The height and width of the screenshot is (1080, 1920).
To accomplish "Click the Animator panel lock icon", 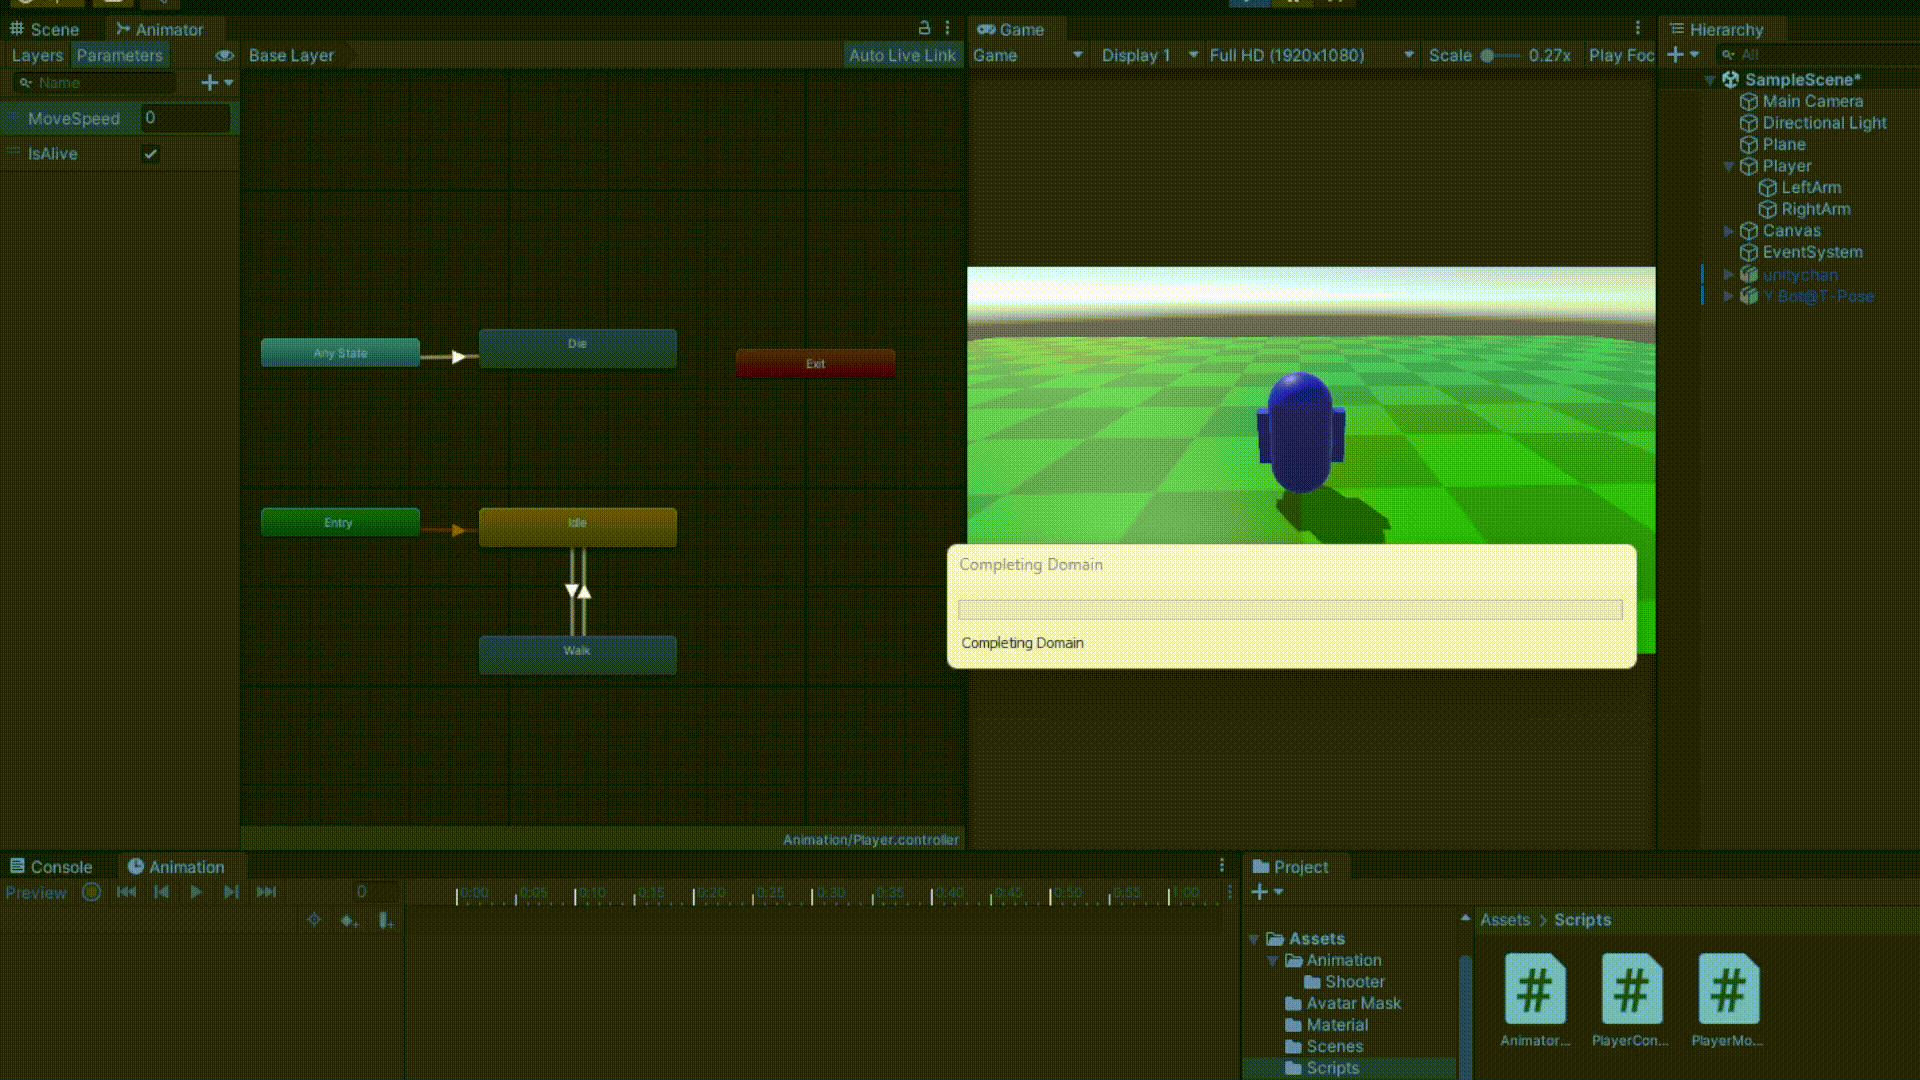I will pos(924,28).
